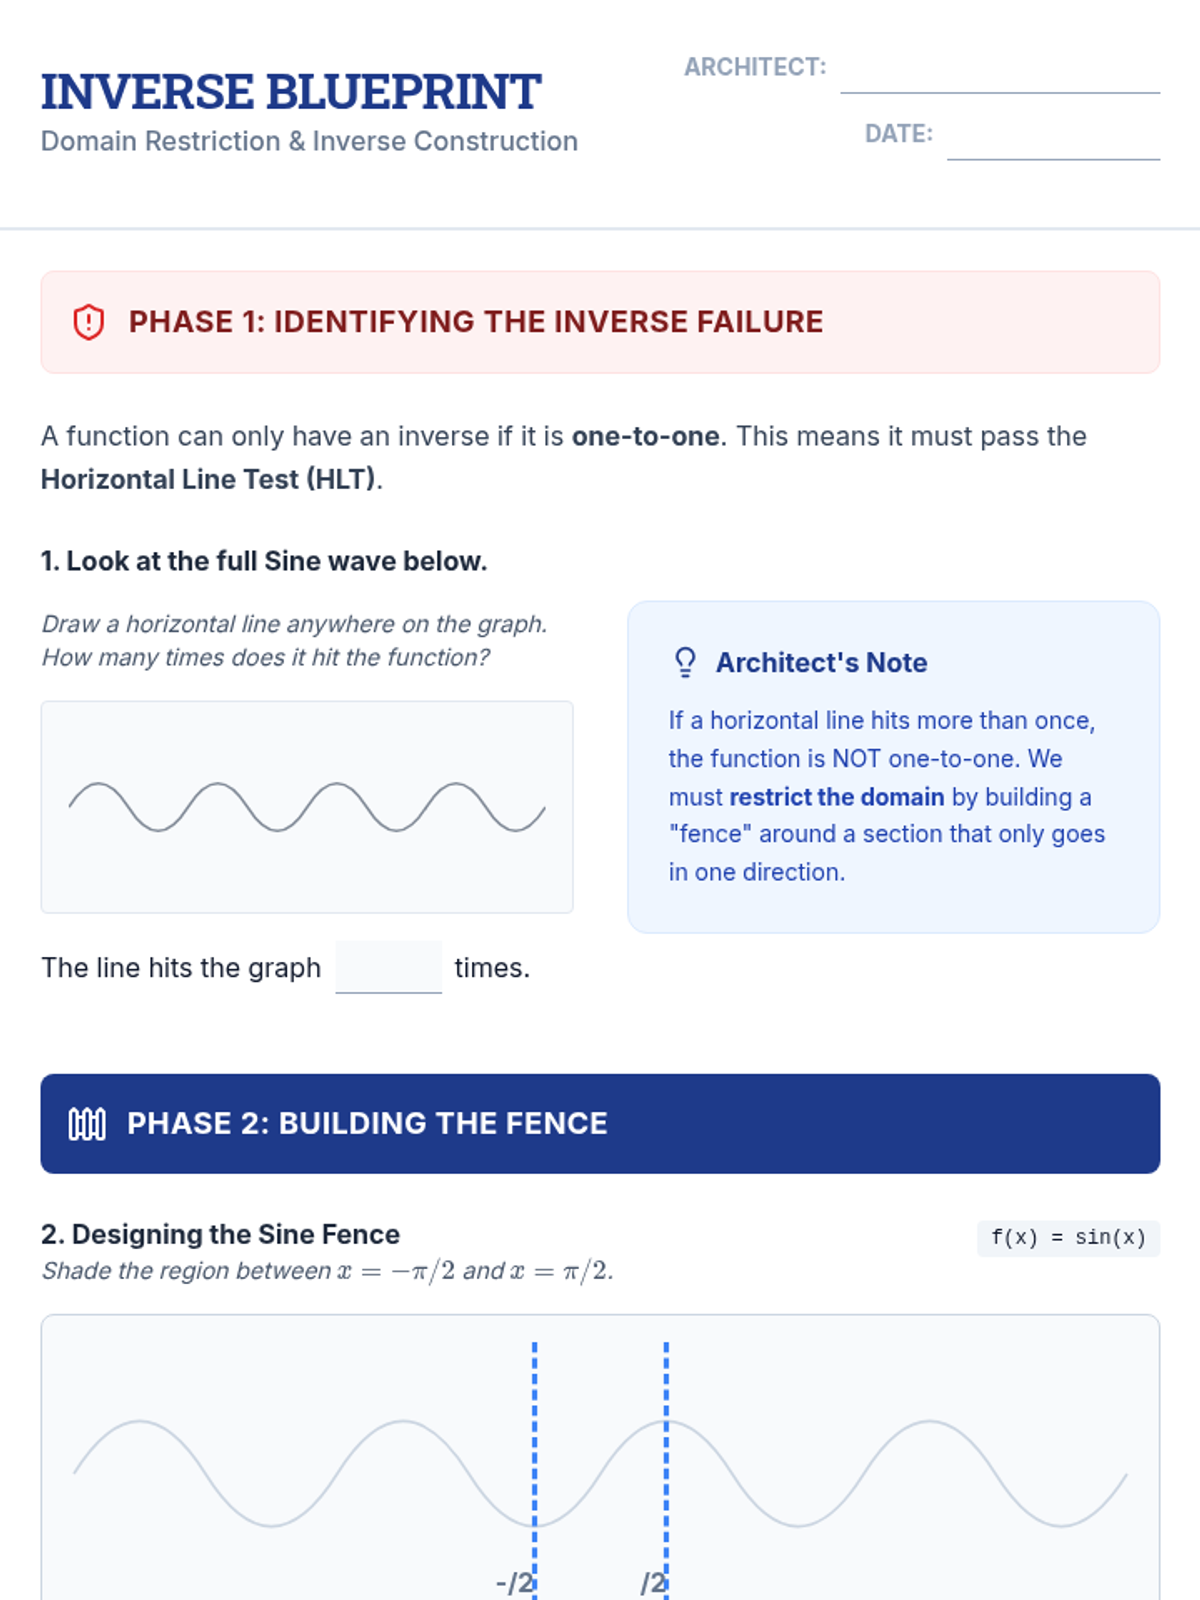The height and width of the screenshot is (1600, 1200).
Task: Click the fence icon in Phase 2 header
Action: pos(87,1124)
